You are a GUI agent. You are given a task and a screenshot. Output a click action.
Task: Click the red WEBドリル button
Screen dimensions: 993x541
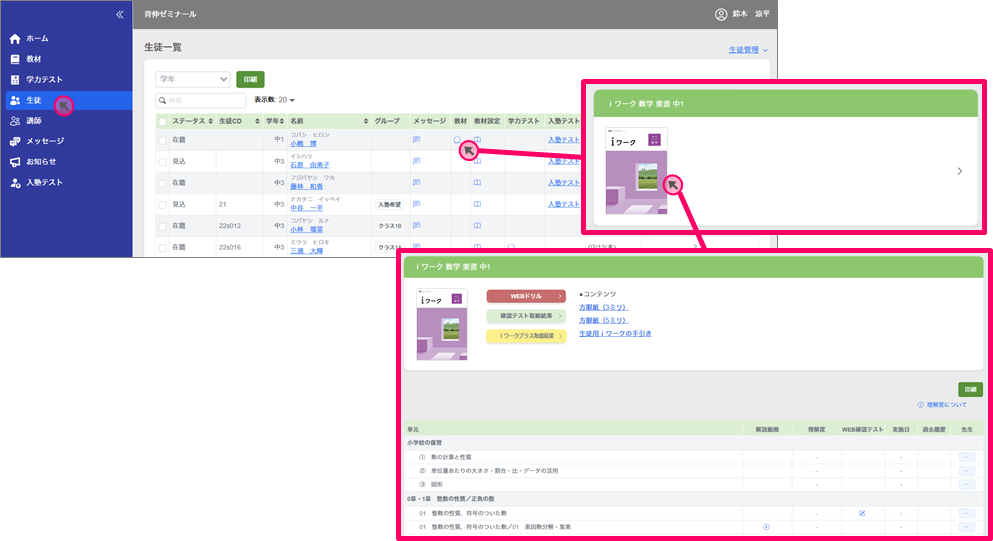click(525, 296)
